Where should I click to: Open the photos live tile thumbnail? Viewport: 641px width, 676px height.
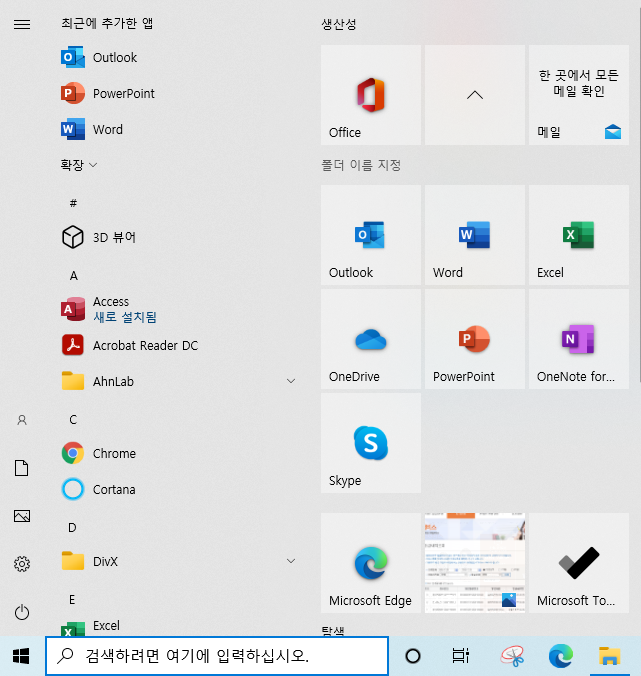[475, 563]
